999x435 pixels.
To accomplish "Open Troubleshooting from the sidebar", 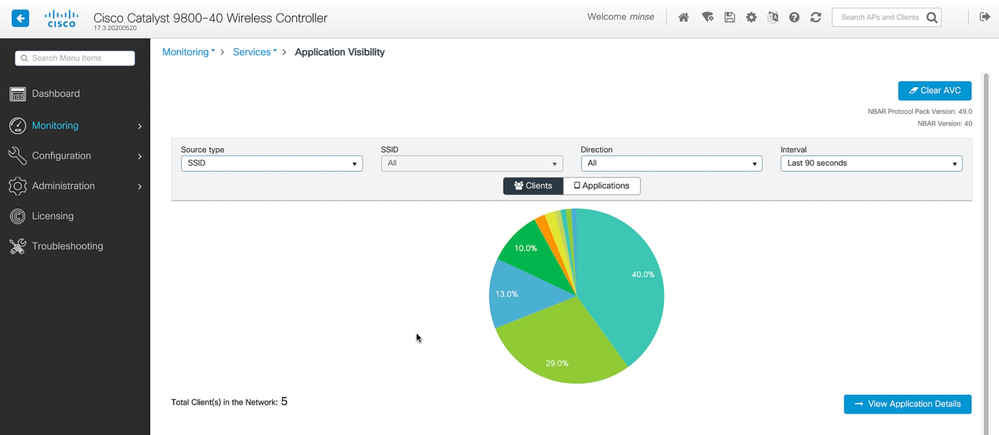I will coord(68,246).
